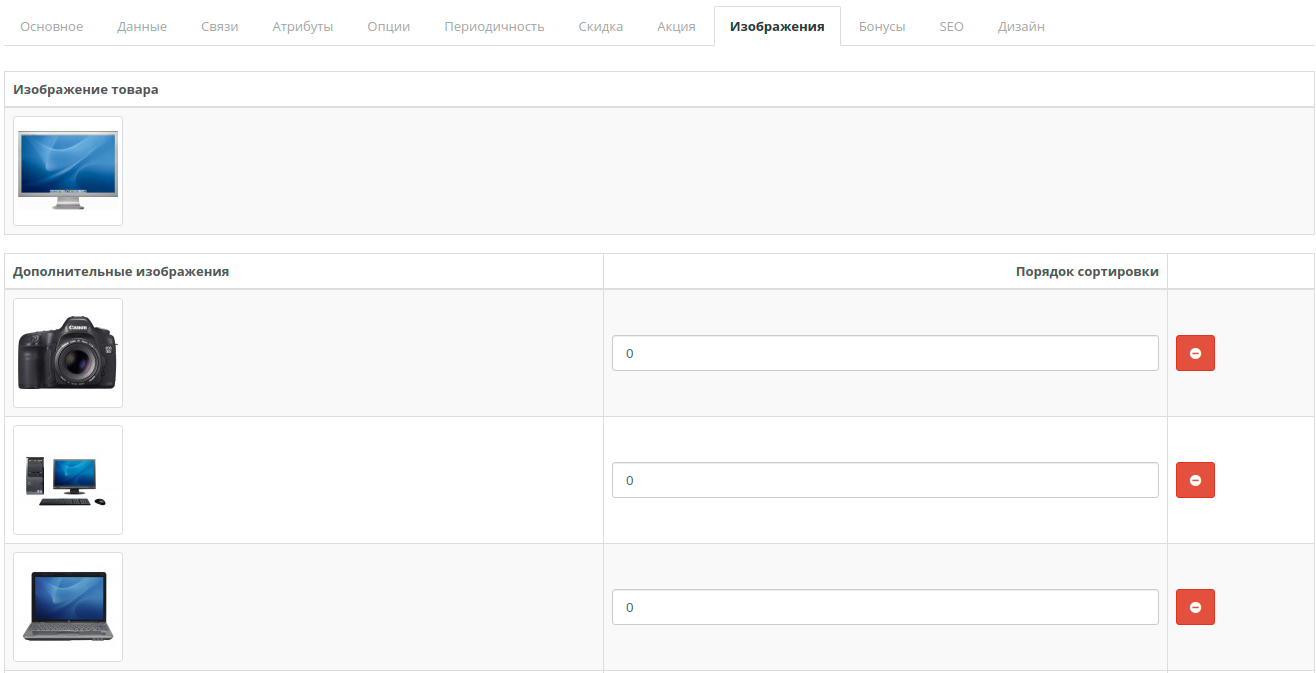Open the SEO tab
The image size is (1316, 673).
[x=951, y=27]
